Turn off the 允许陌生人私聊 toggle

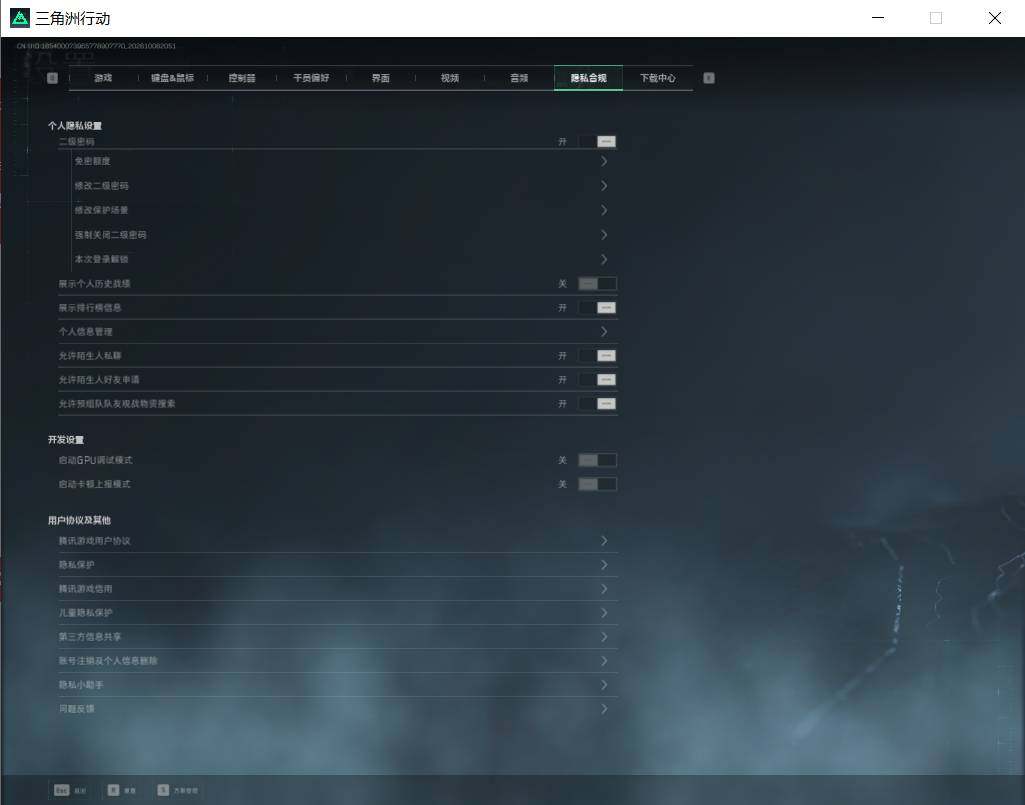tap(597, 356)
